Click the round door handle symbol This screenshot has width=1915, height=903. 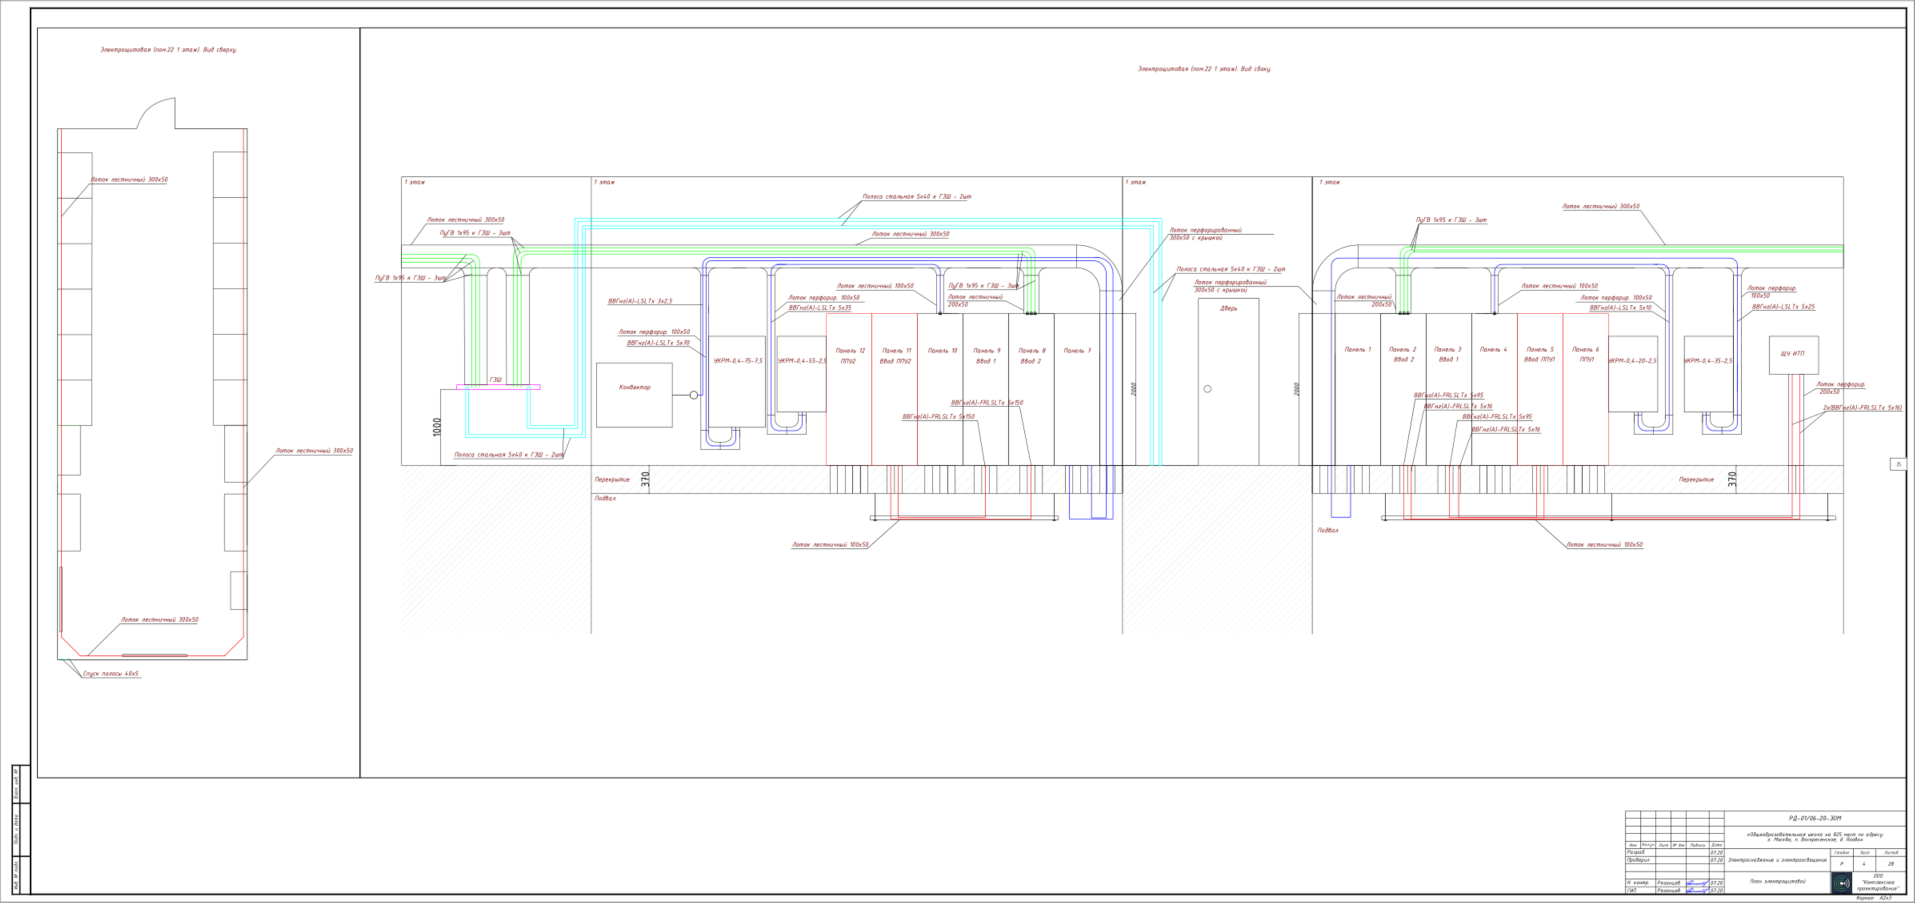1207,389
